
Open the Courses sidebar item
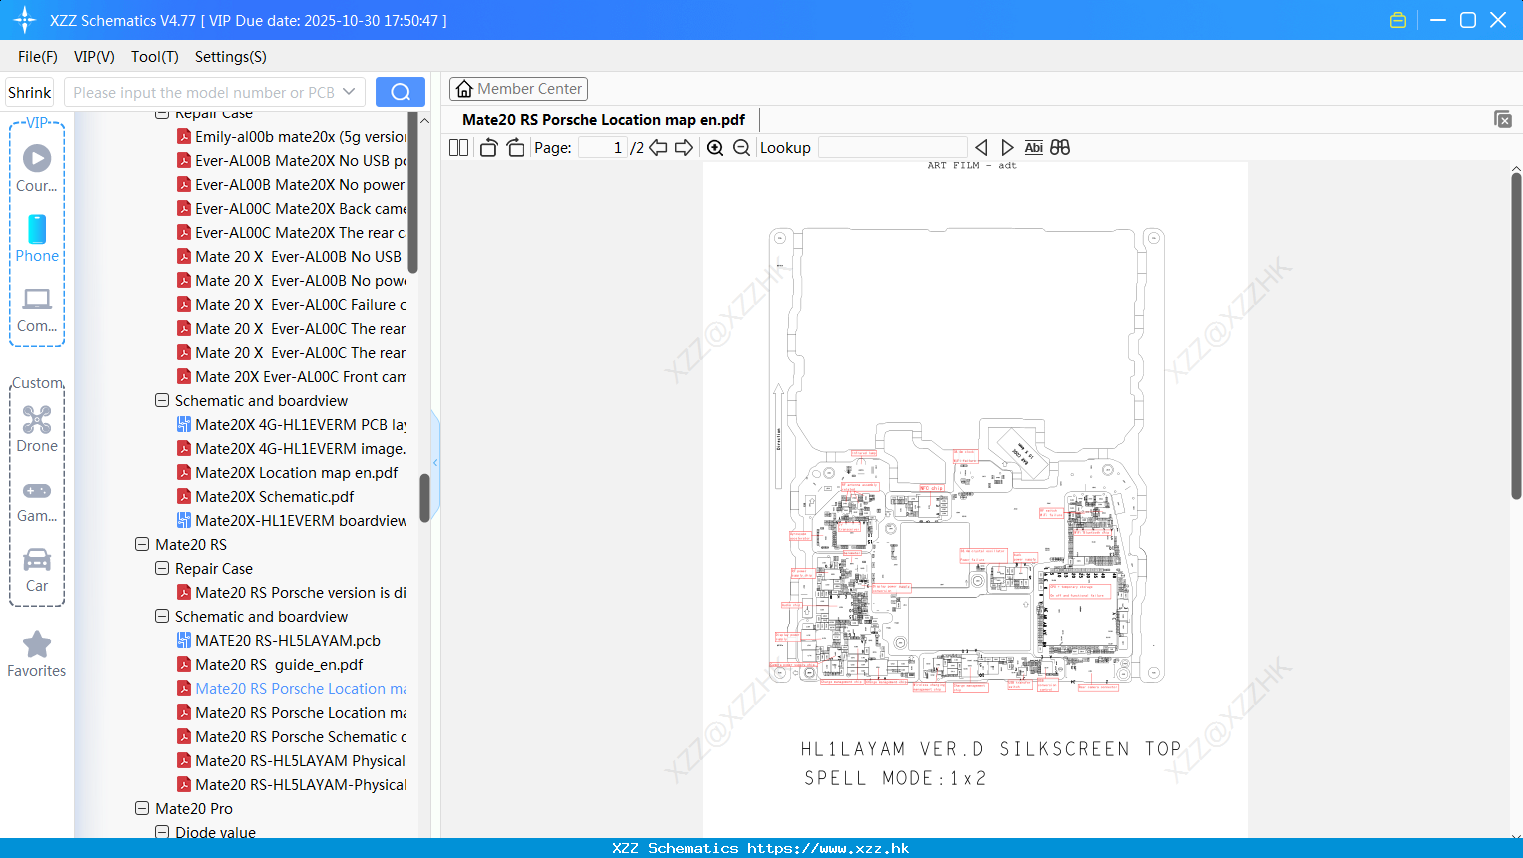tap(37, 168)
